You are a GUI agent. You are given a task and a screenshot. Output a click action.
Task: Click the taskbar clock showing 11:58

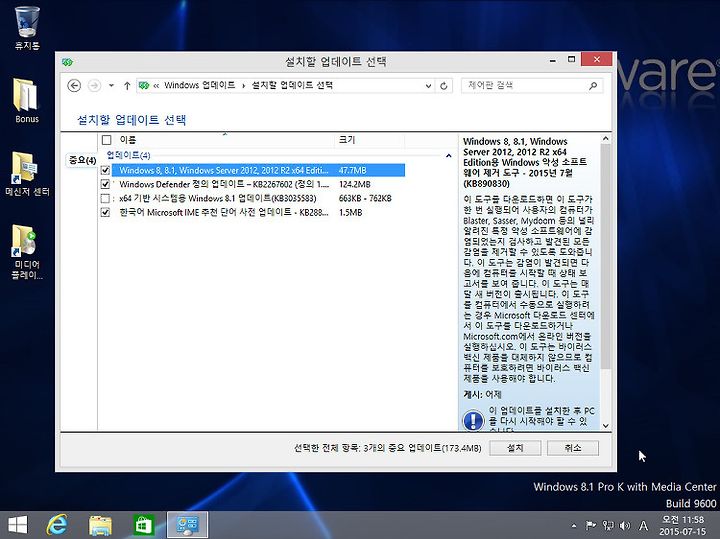tap(682, 525)
